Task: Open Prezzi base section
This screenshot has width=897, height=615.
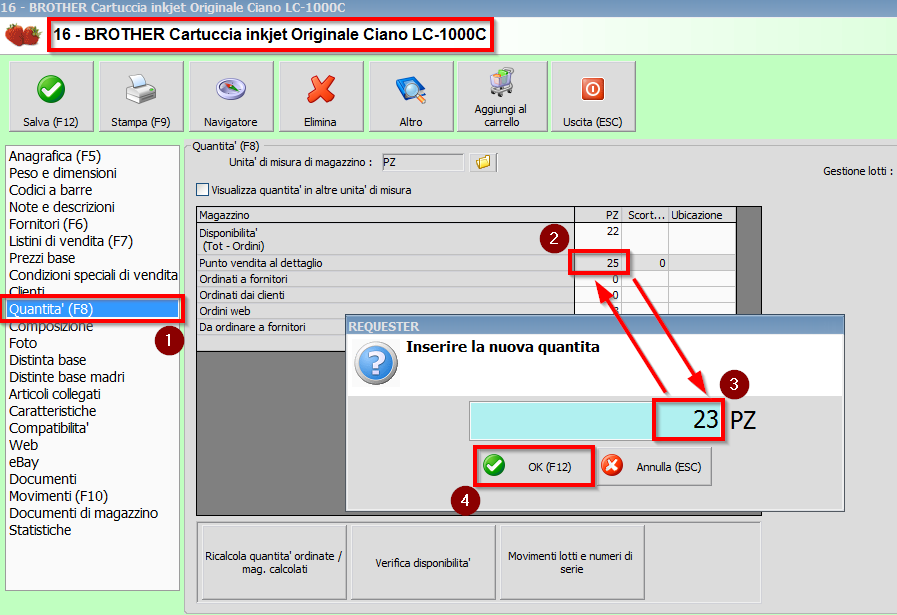Action: coord(42,258)
